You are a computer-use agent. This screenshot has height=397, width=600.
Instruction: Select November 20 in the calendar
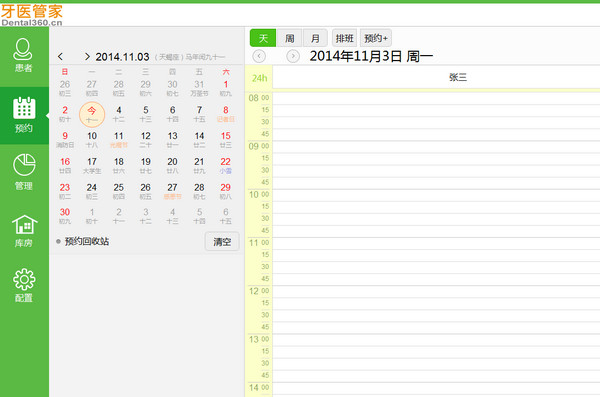coord(172,165)
